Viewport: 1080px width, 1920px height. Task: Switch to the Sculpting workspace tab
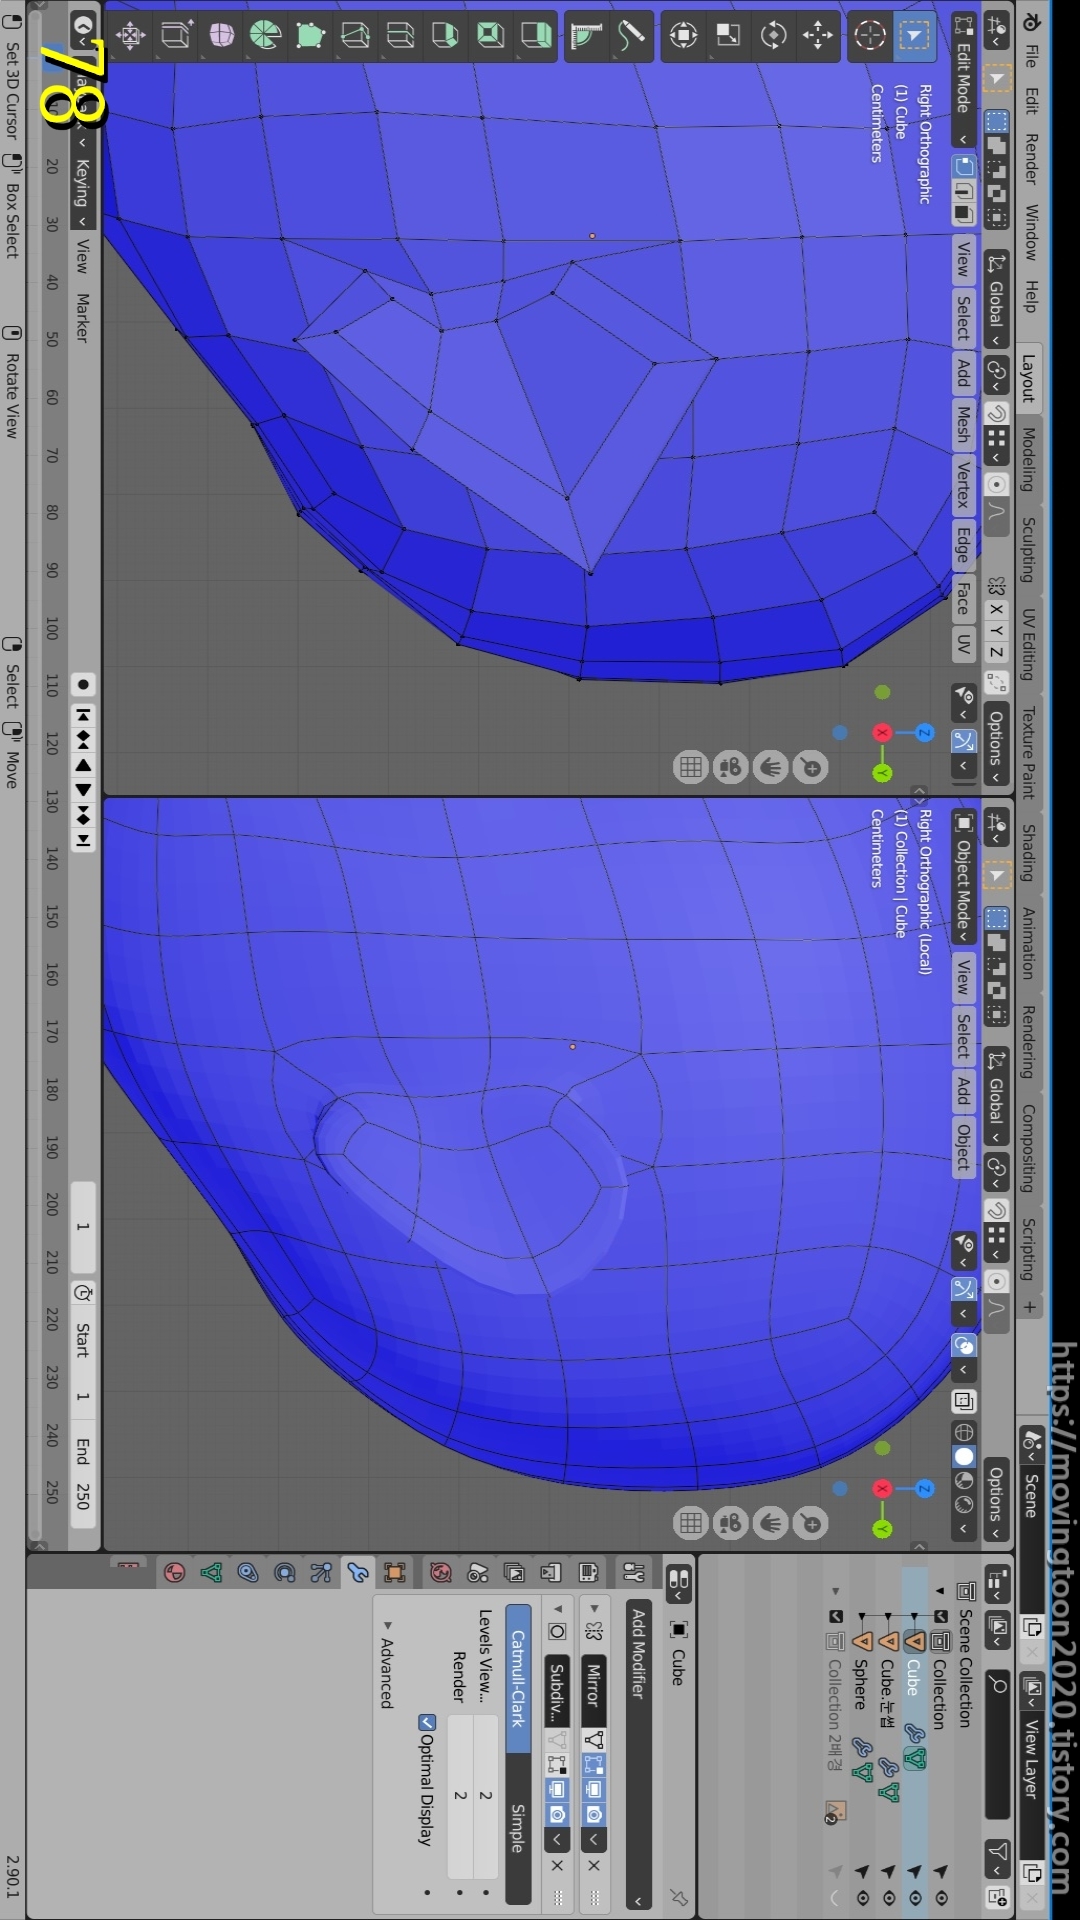1028,550
